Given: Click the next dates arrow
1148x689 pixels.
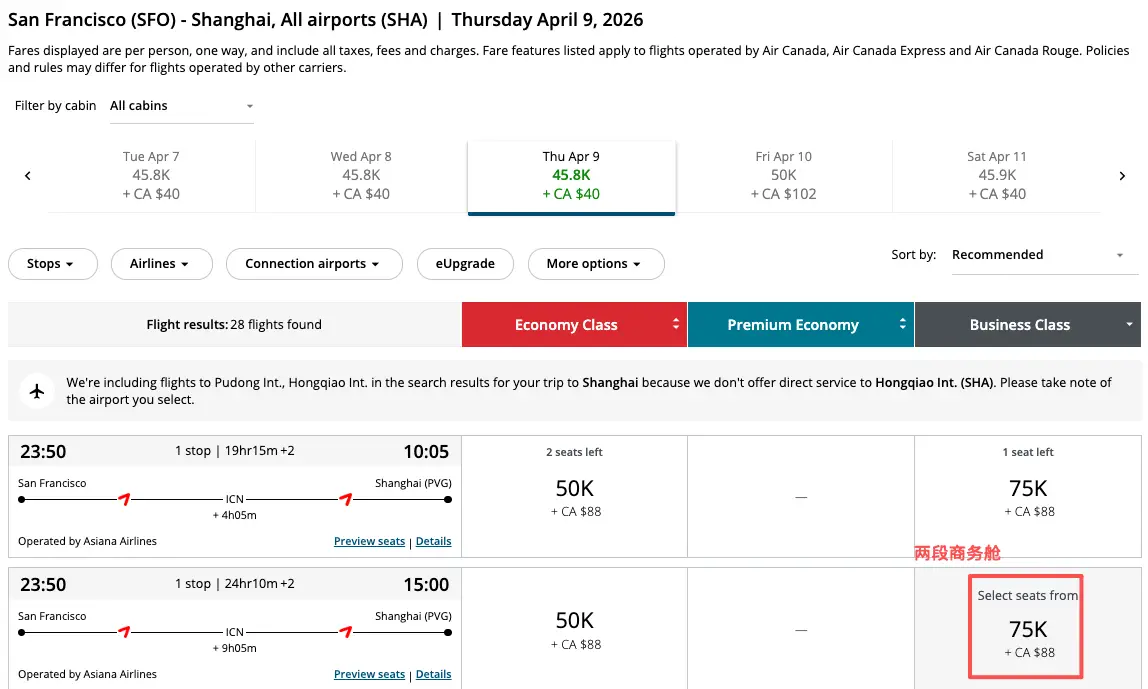Looking at the screenshot, I should click(x=1122, y=176).
